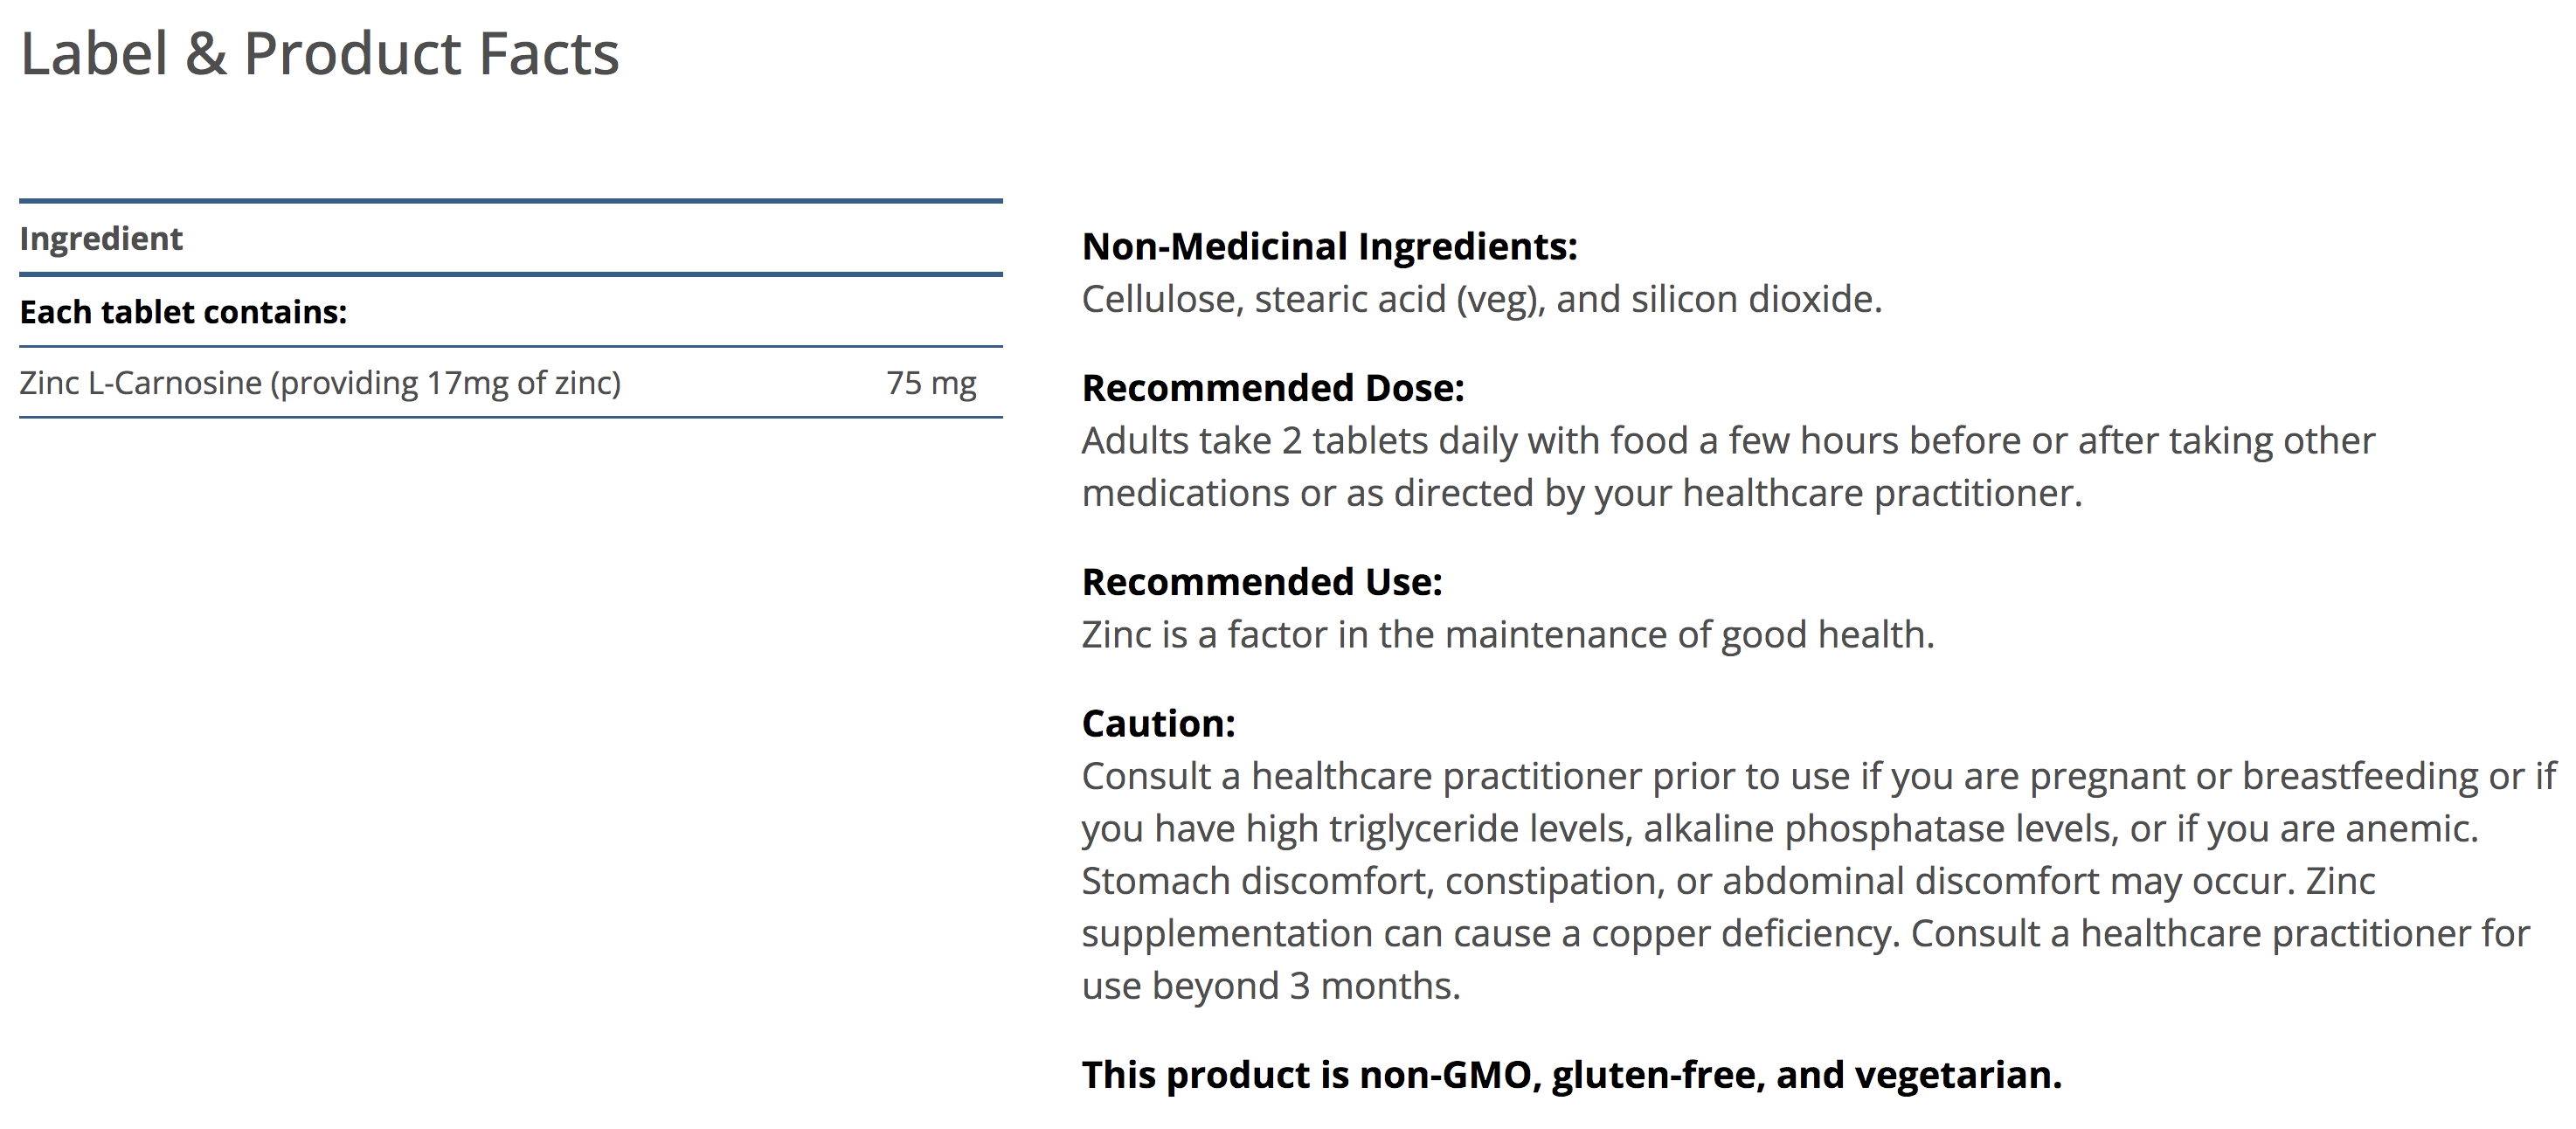Click the "Label & Product Facts" heading

click(320, 54)
